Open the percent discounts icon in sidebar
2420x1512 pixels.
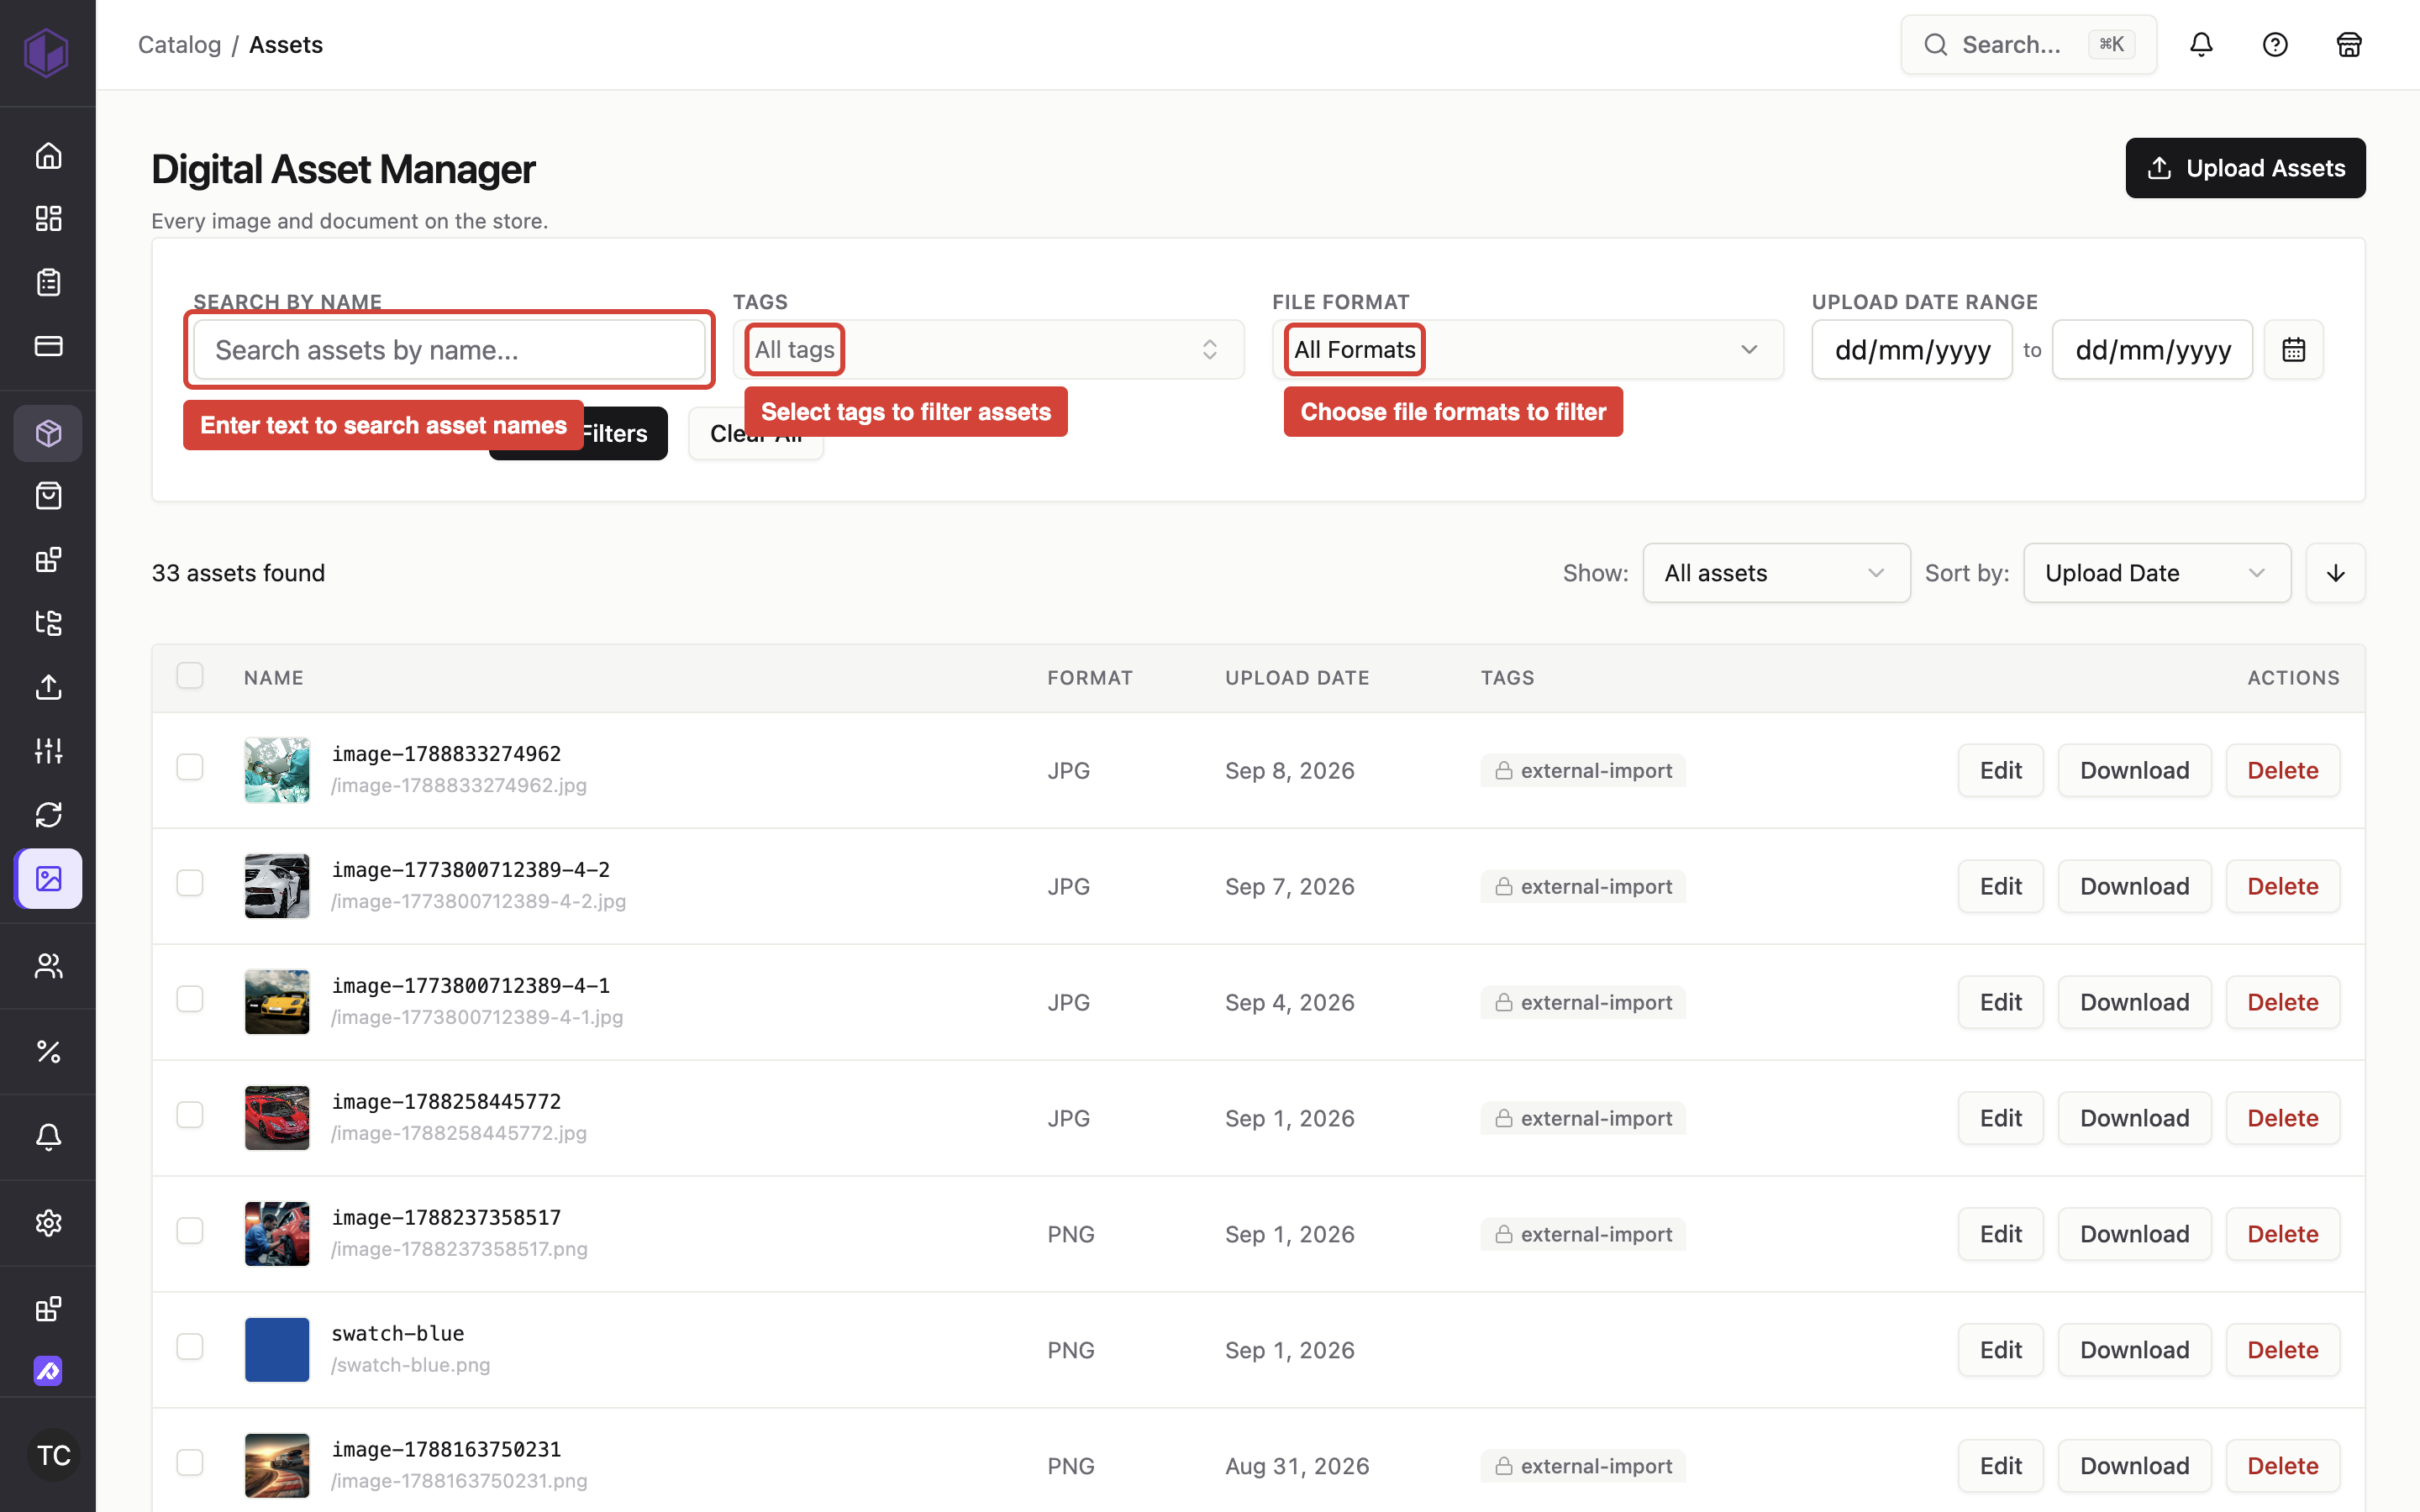pyautogui.click(x=48, y=1051)
